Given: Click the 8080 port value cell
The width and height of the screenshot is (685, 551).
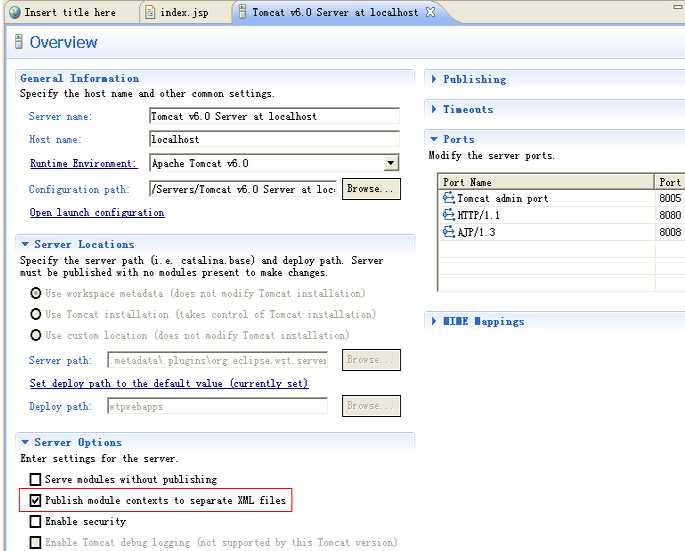Looking at the screenshot, I should (670, 215).
